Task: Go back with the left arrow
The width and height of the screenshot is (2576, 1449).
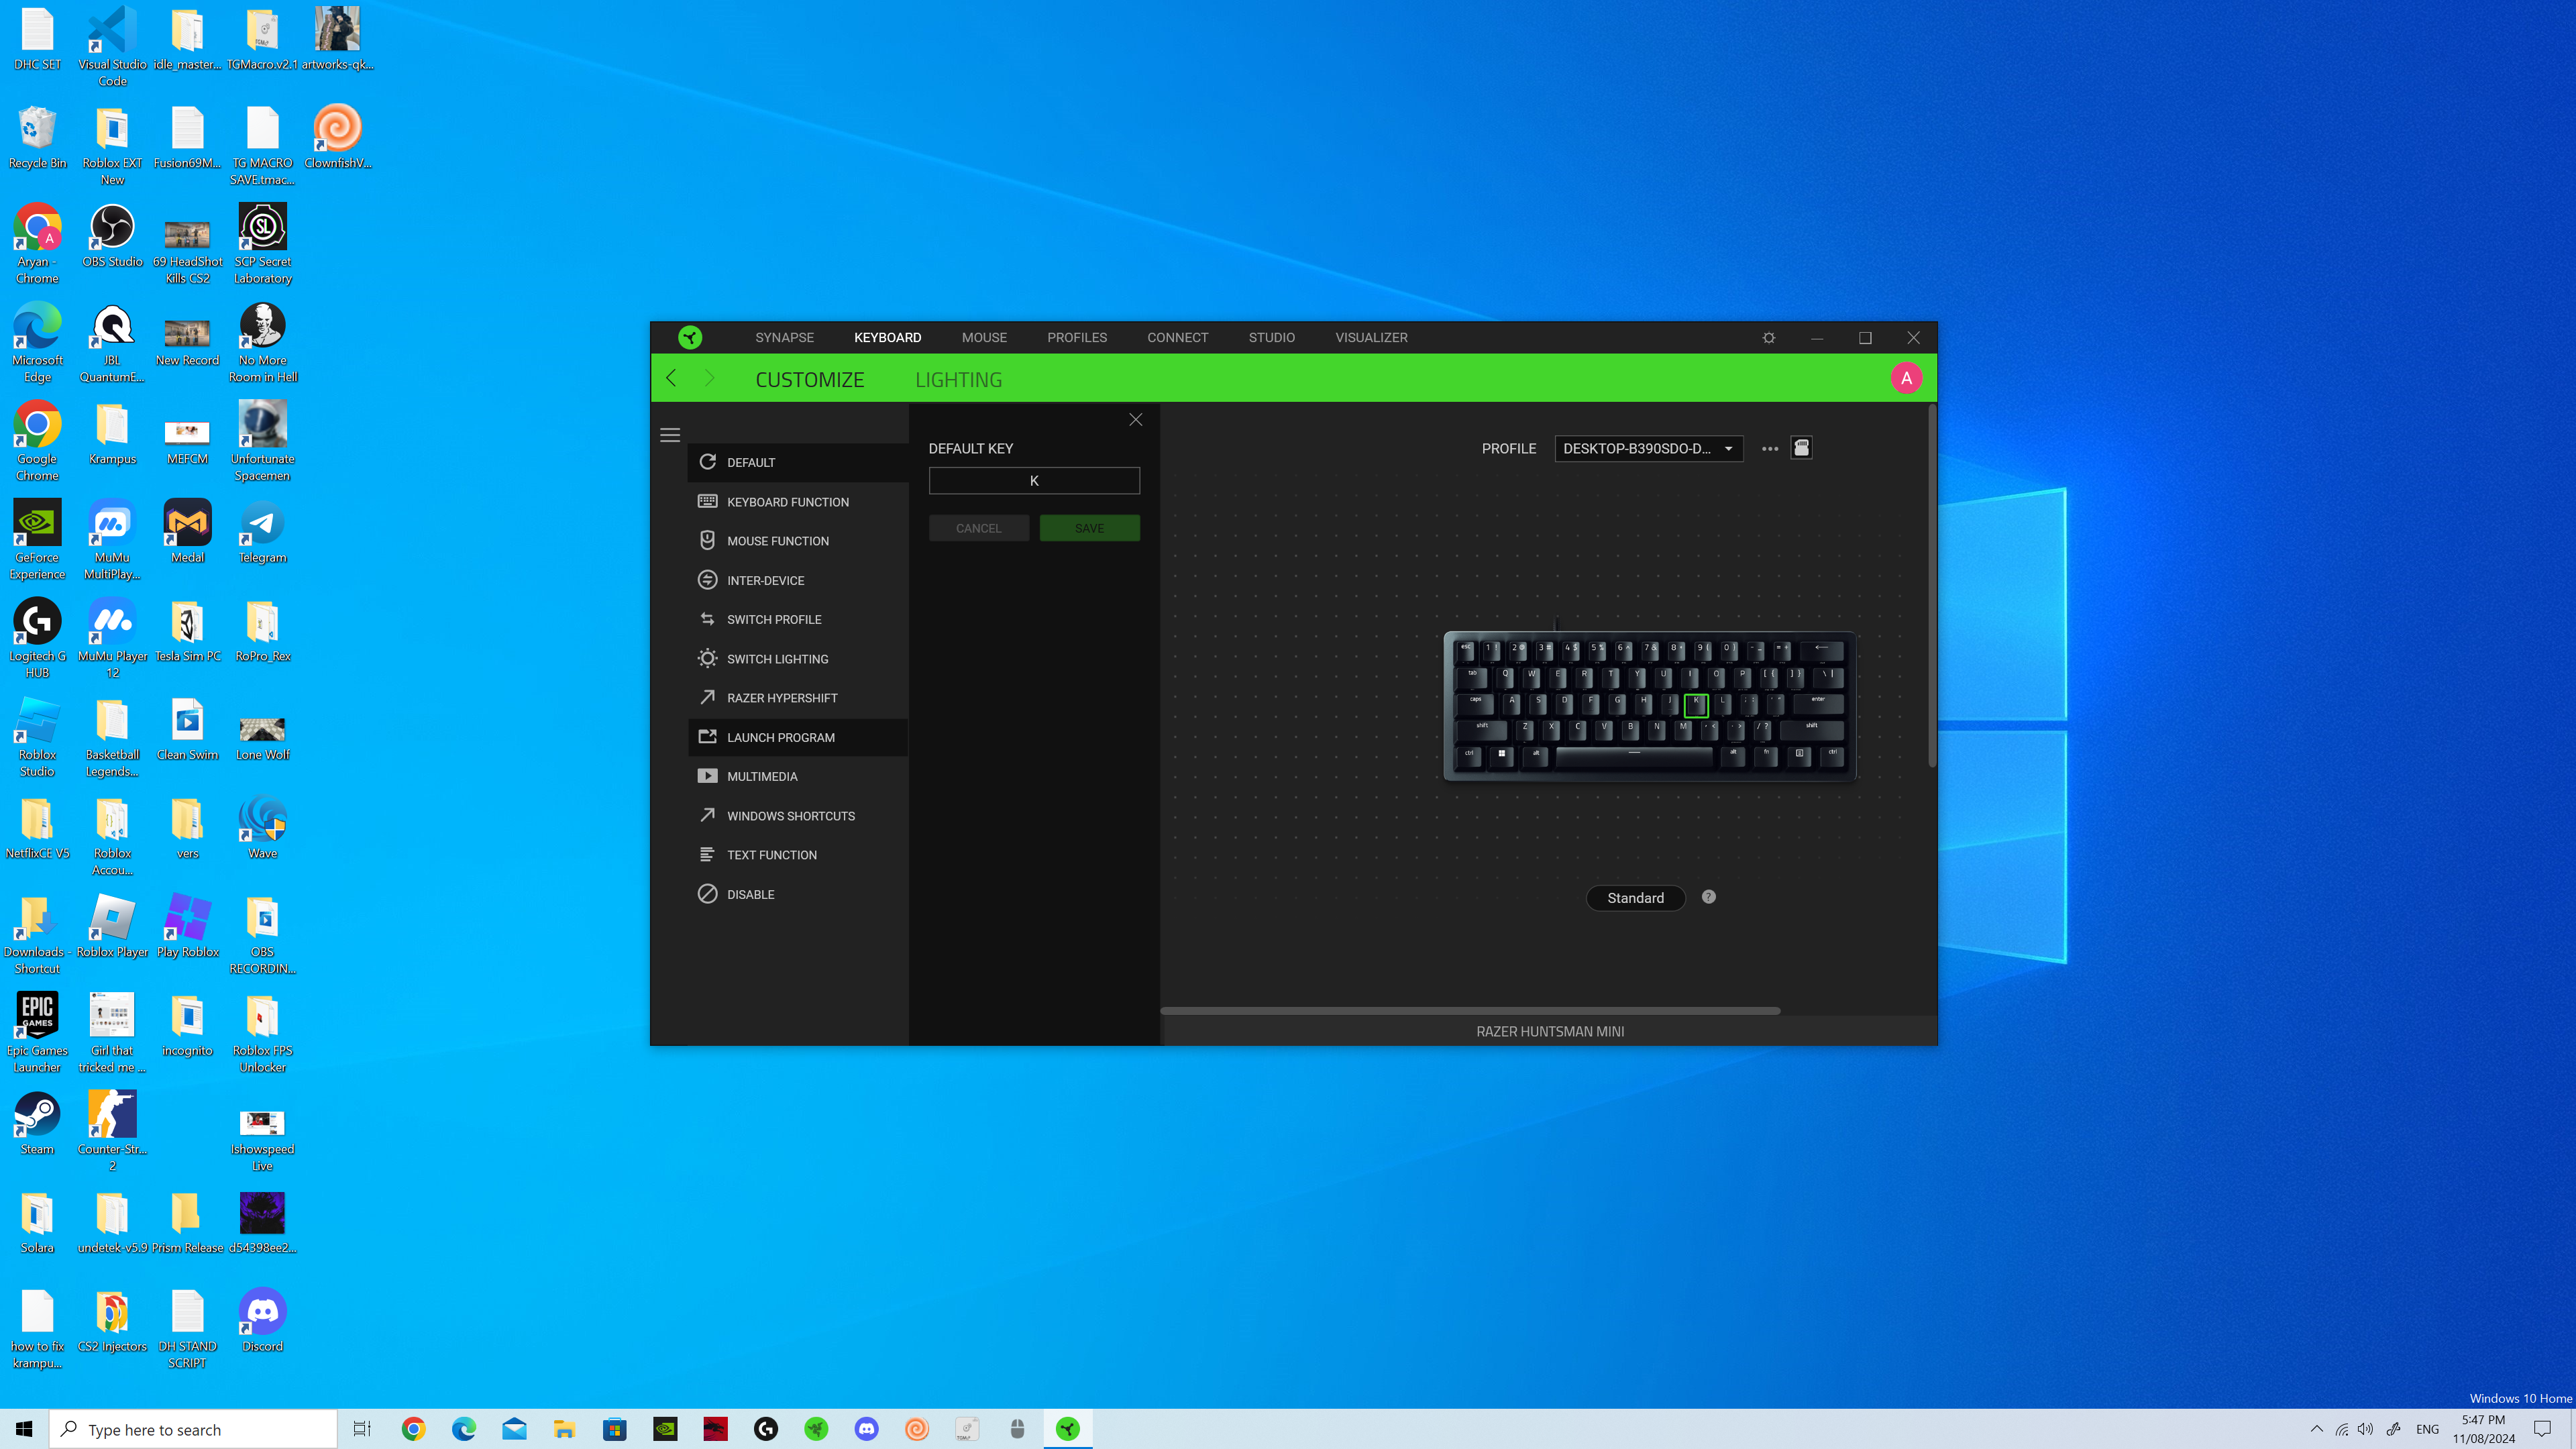Action: [672, 379]
